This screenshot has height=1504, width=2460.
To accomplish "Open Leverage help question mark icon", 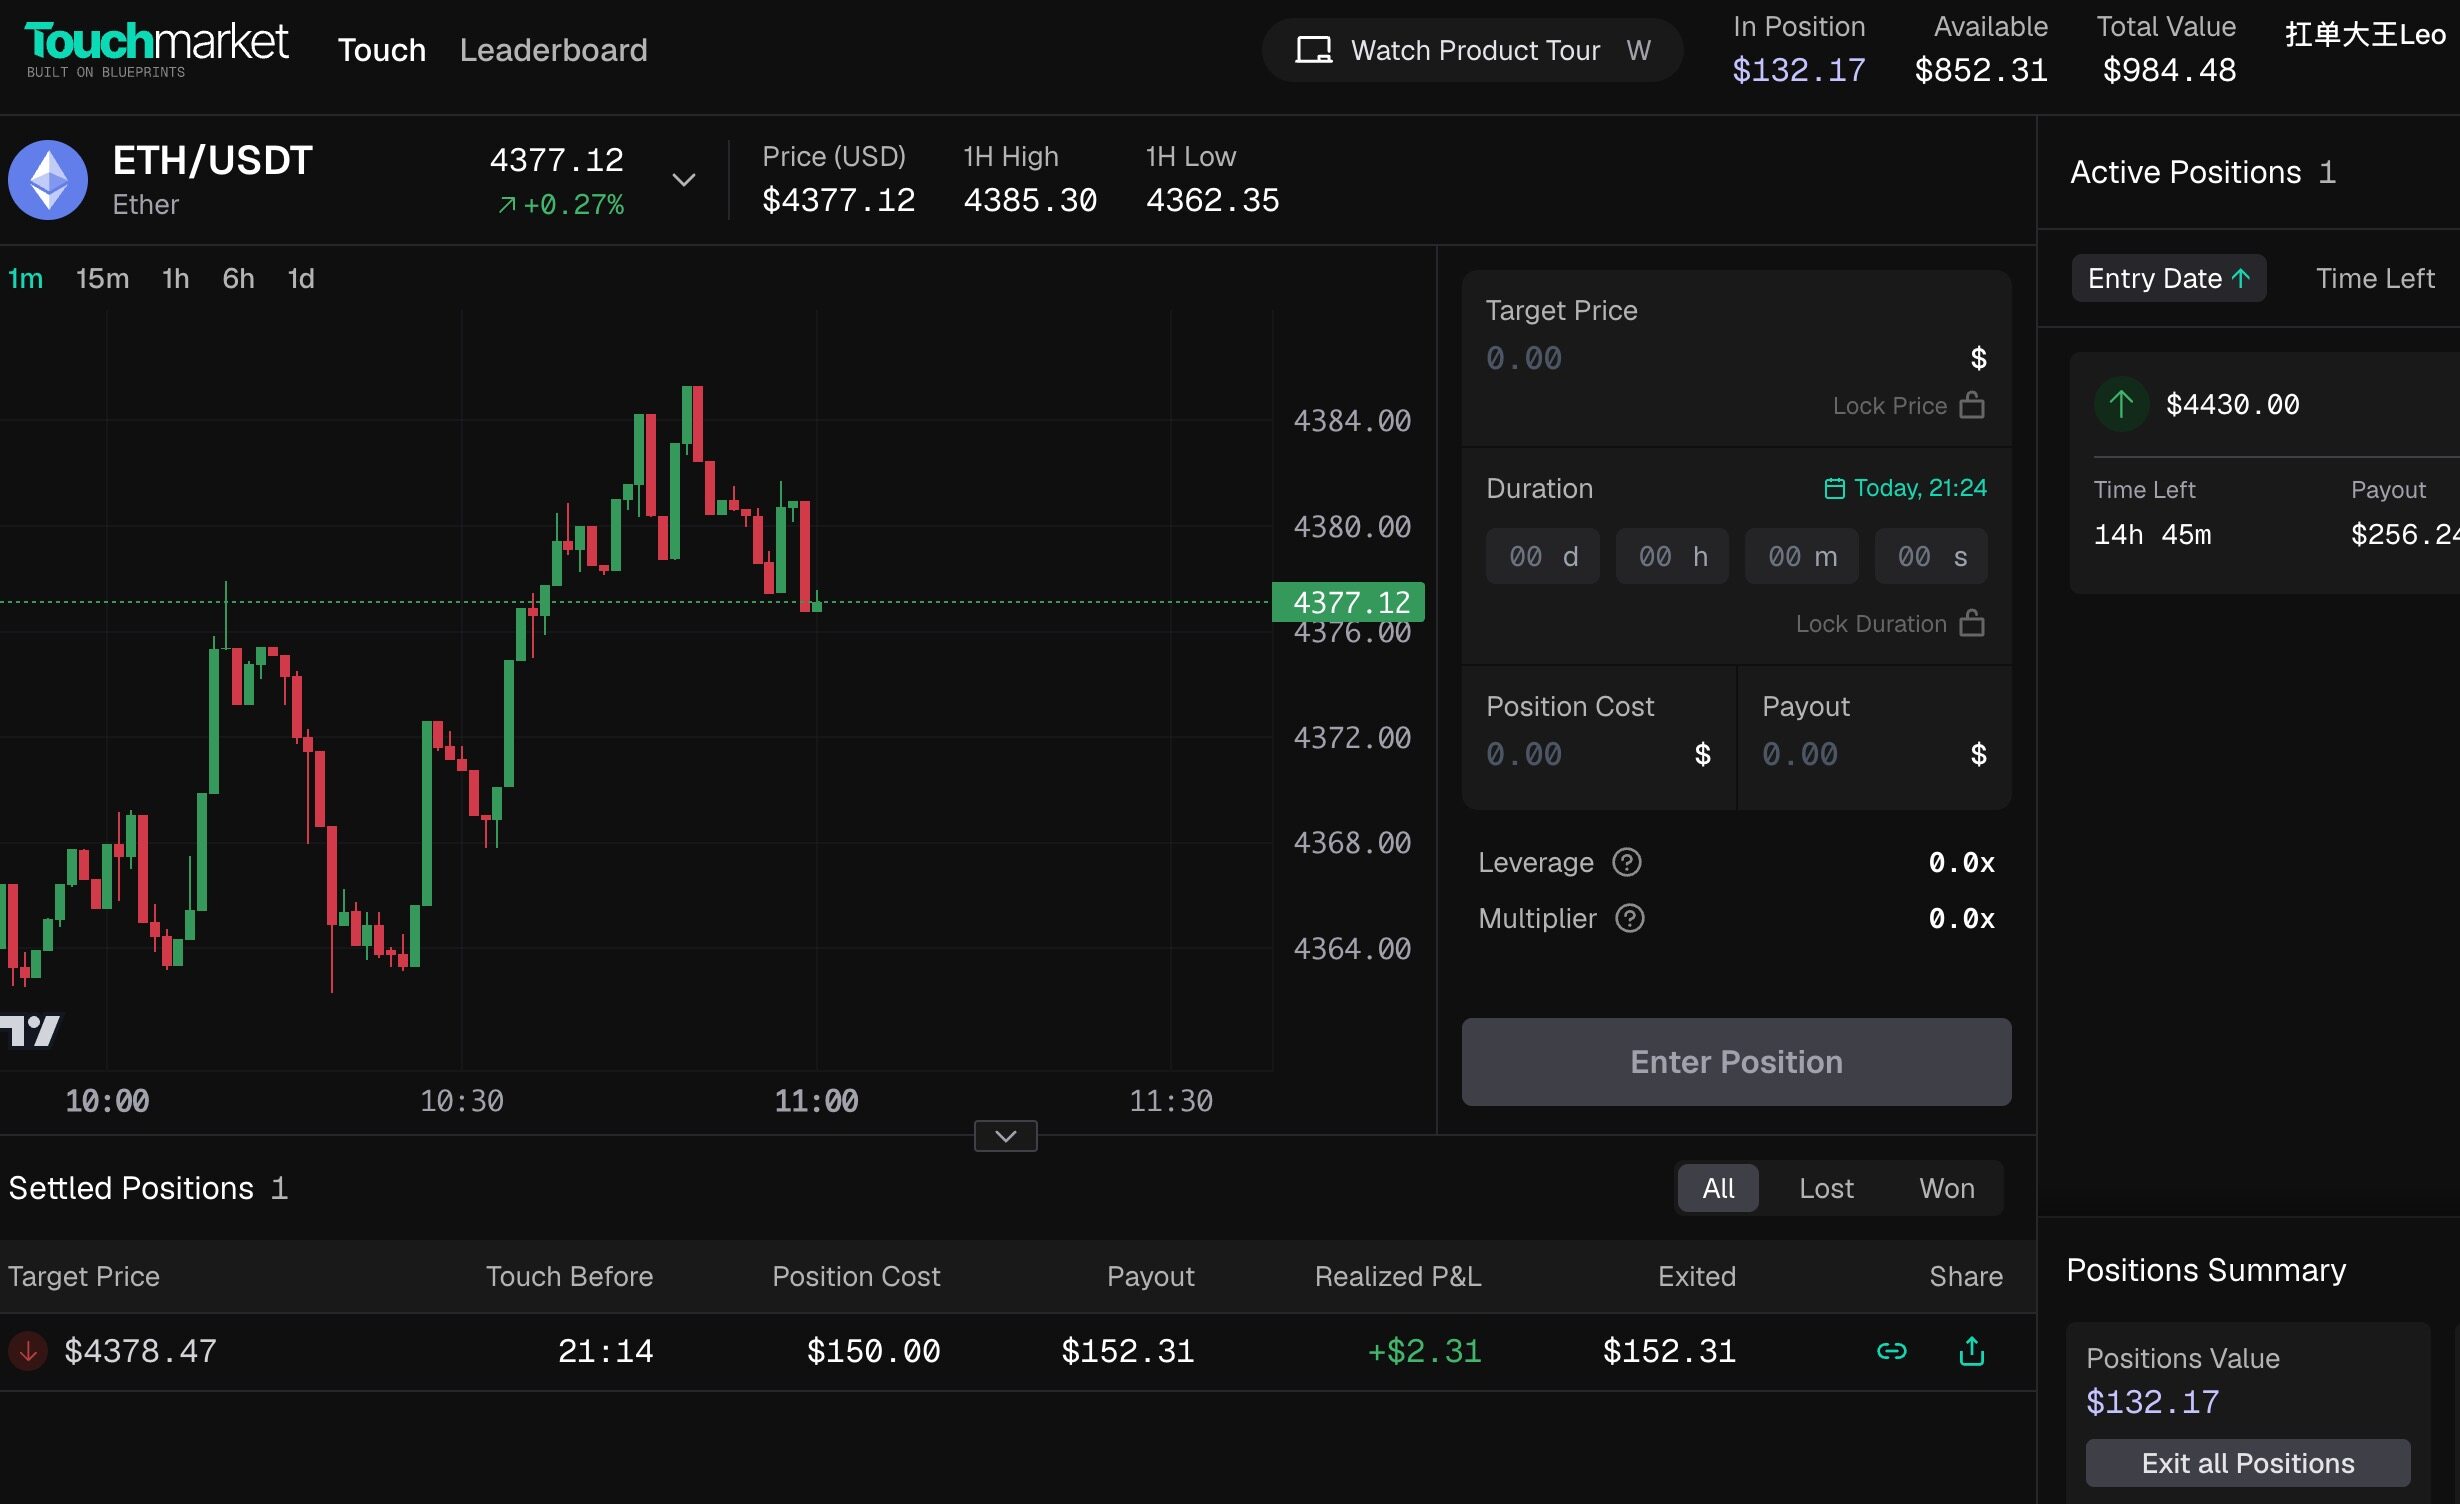I will 1627,862.
